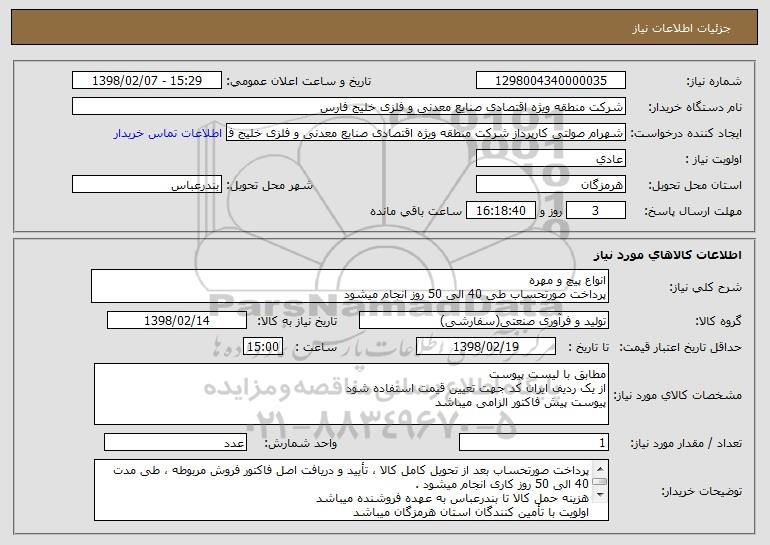Click the label ایجاد کننده درخواست

coord(686,134)
